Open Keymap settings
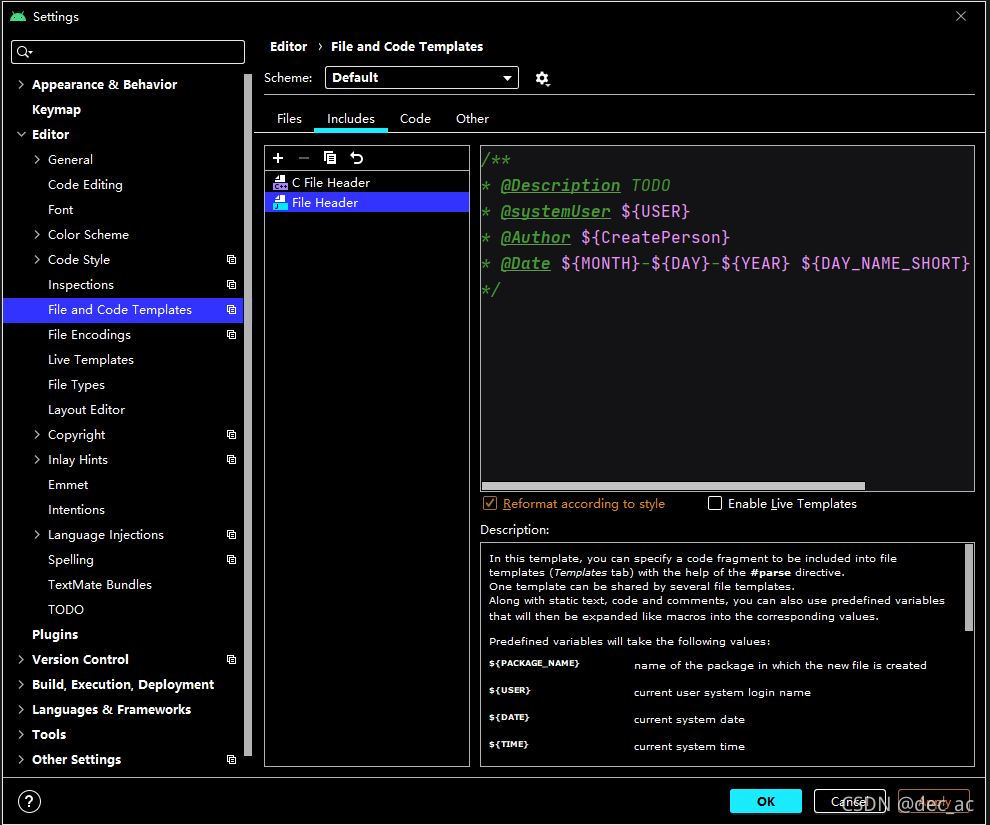 click(56, 109)
